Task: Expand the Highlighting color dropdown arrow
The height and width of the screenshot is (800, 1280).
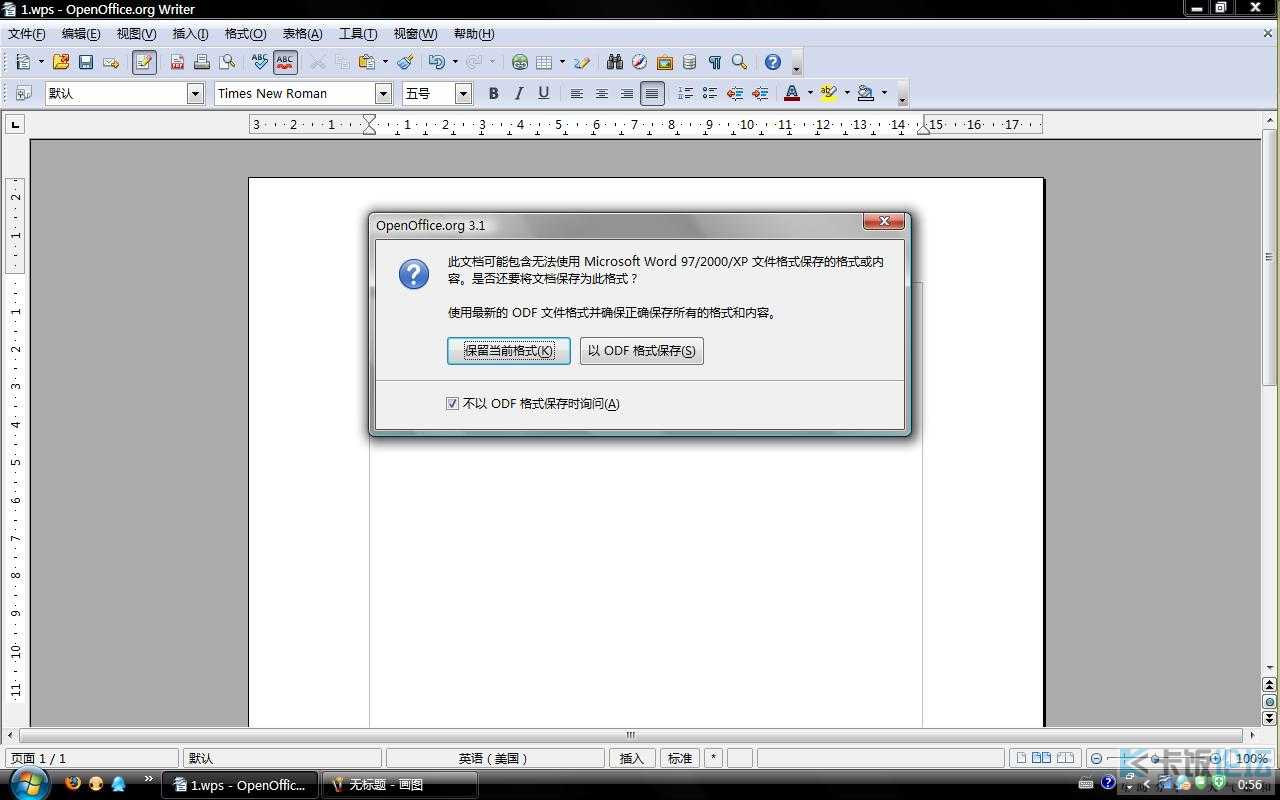Action: click(x=847, y=93)
